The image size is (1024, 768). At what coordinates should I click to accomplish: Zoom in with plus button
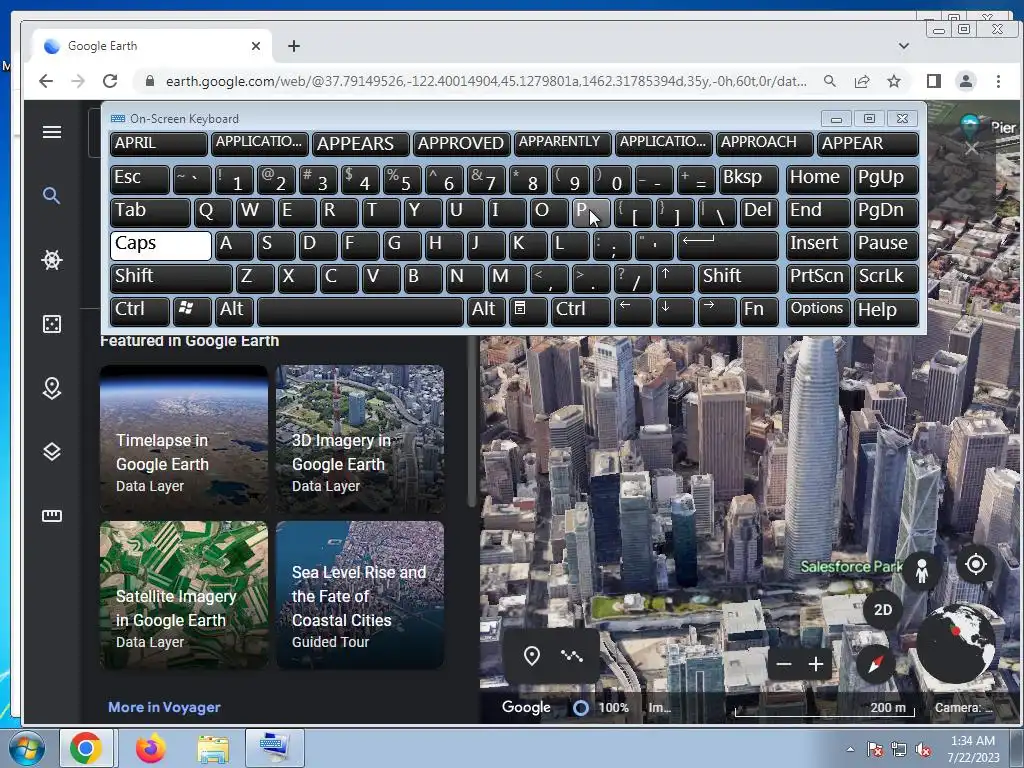(816, 665)
